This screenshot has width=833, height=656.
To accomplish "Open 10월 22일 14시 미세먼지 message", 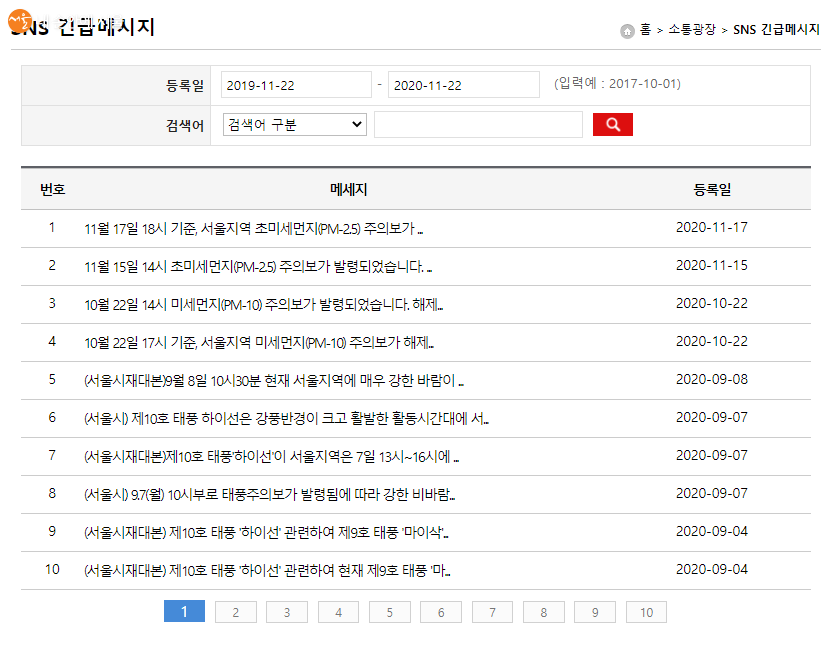I will point(264,304).
